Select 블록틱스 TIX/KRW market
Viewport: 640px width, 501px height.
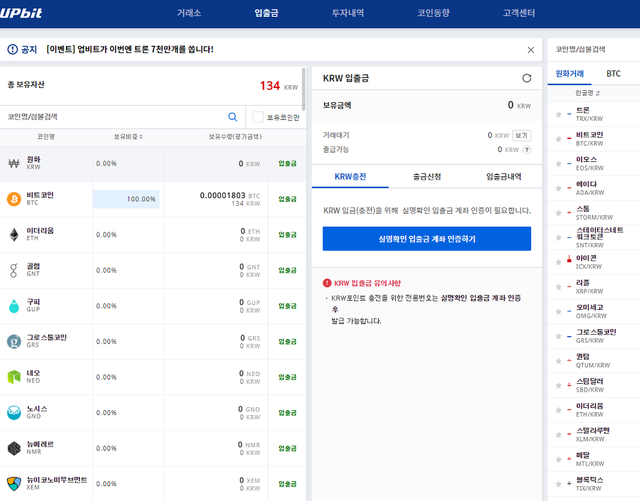[x=590, y=484]
